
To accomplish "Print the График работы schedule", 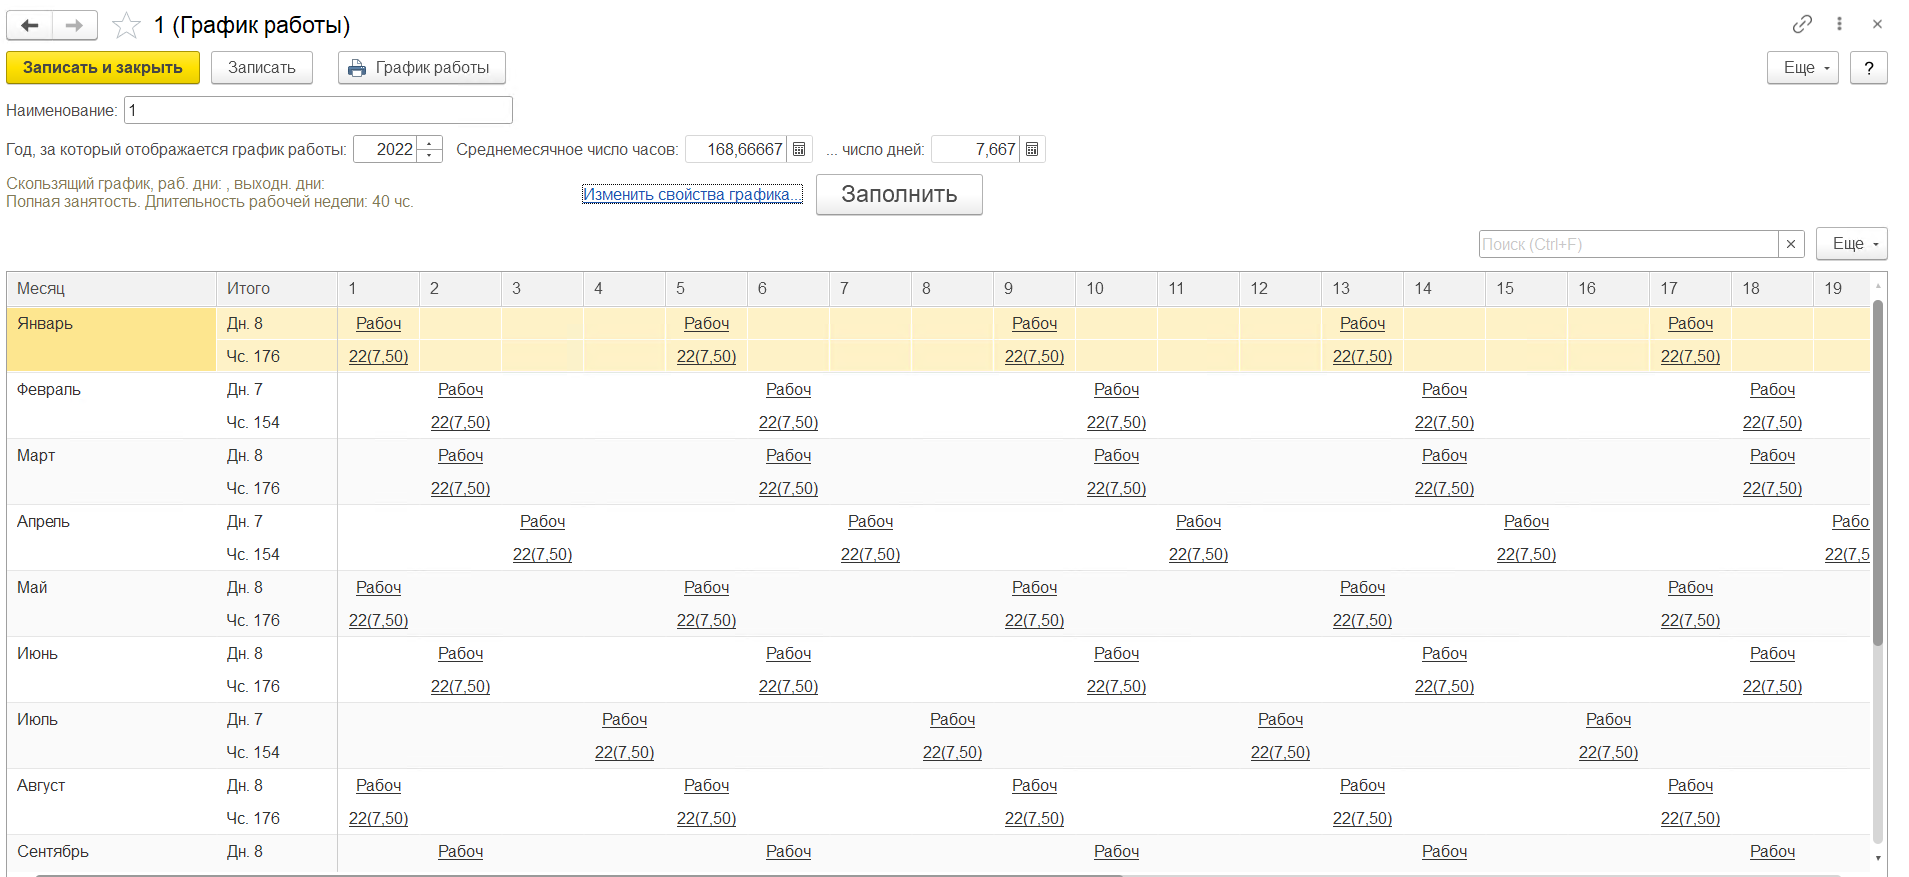I will pos(421,68).
